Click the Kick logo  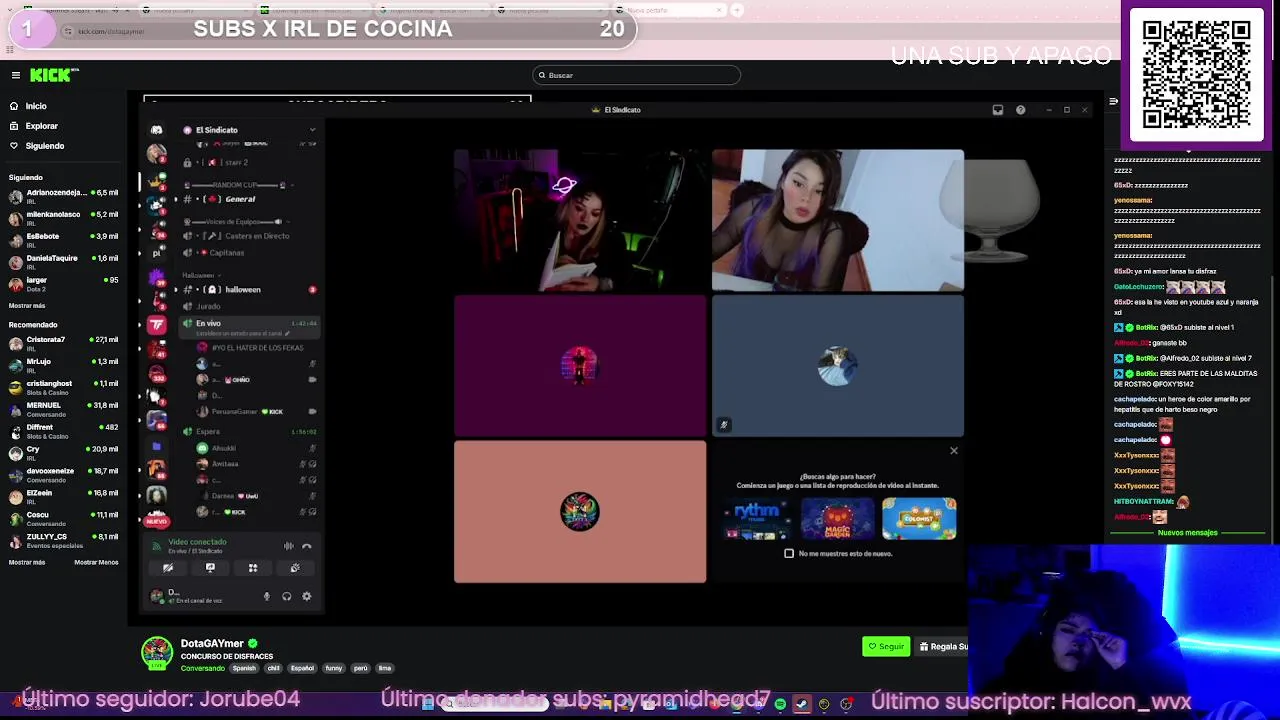53,75
